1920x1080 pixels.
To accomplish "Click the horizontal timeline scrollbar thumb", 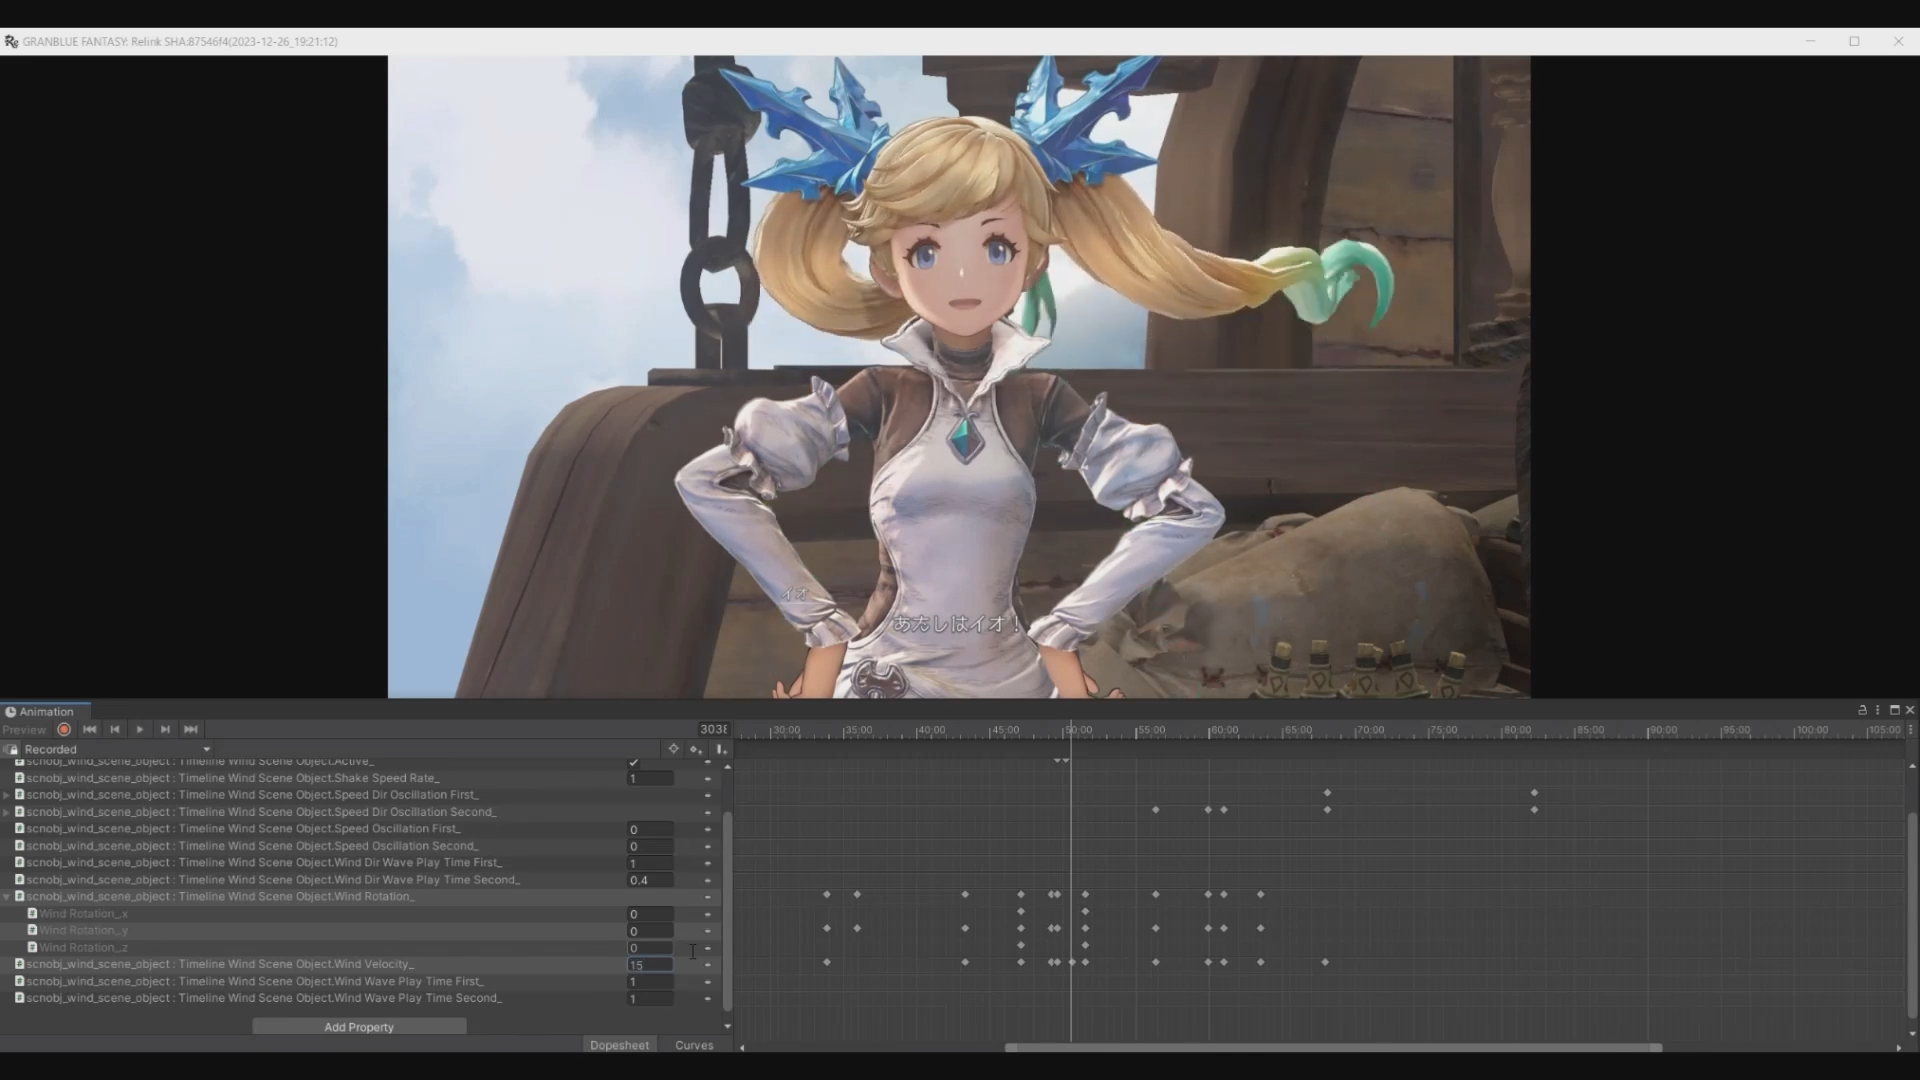I will [1333, 1048].
